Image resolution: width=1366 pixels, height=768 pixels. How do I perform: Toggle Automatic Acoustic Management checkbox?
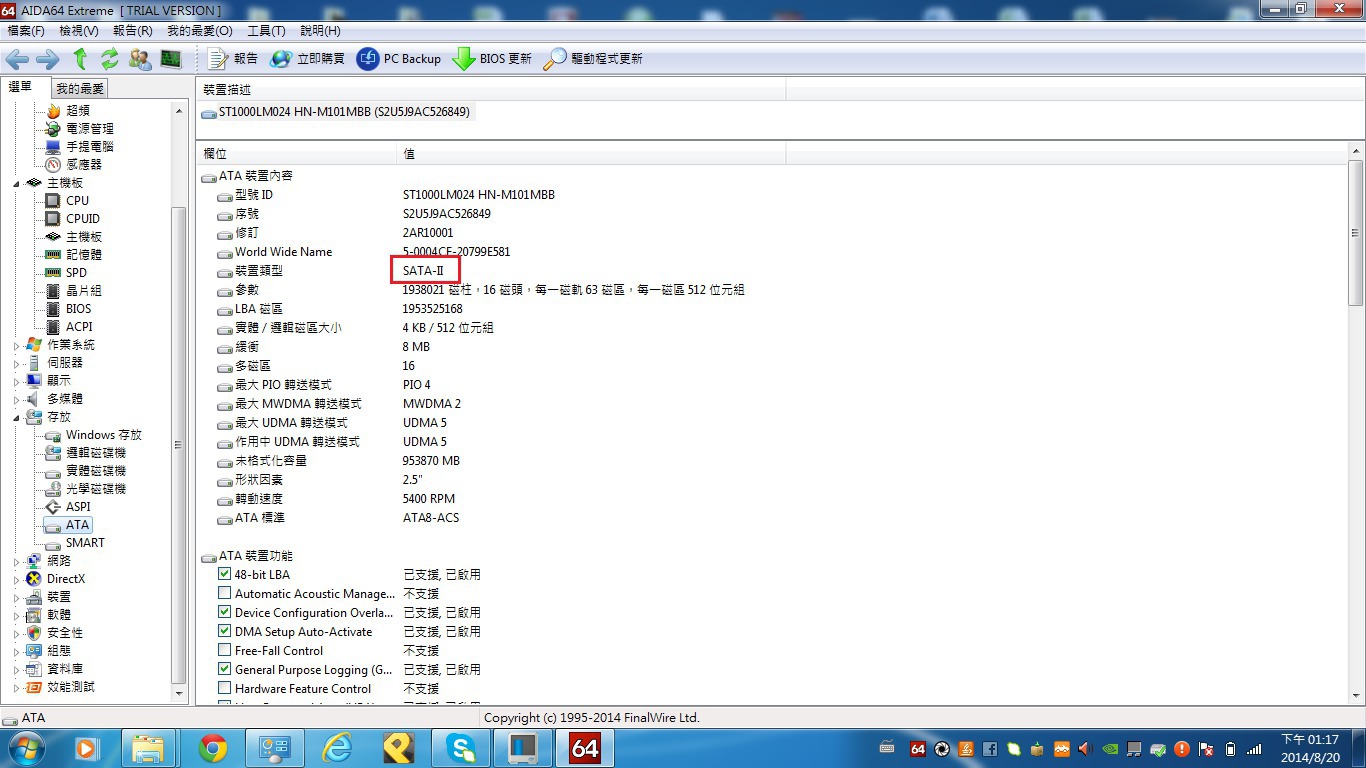tap(225, 594)
